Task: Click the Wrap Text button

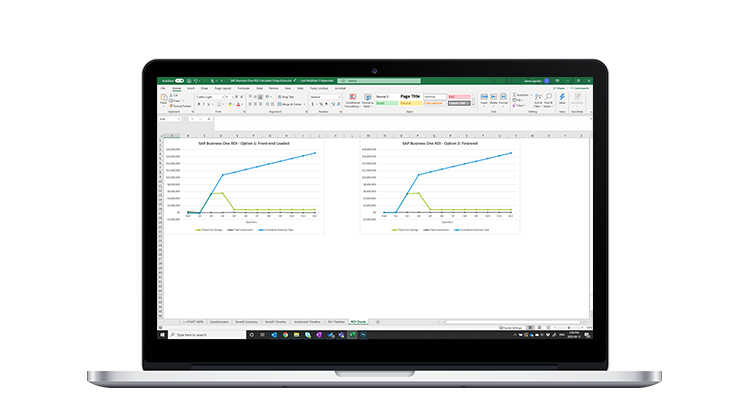Action: (x=286, y=97)
